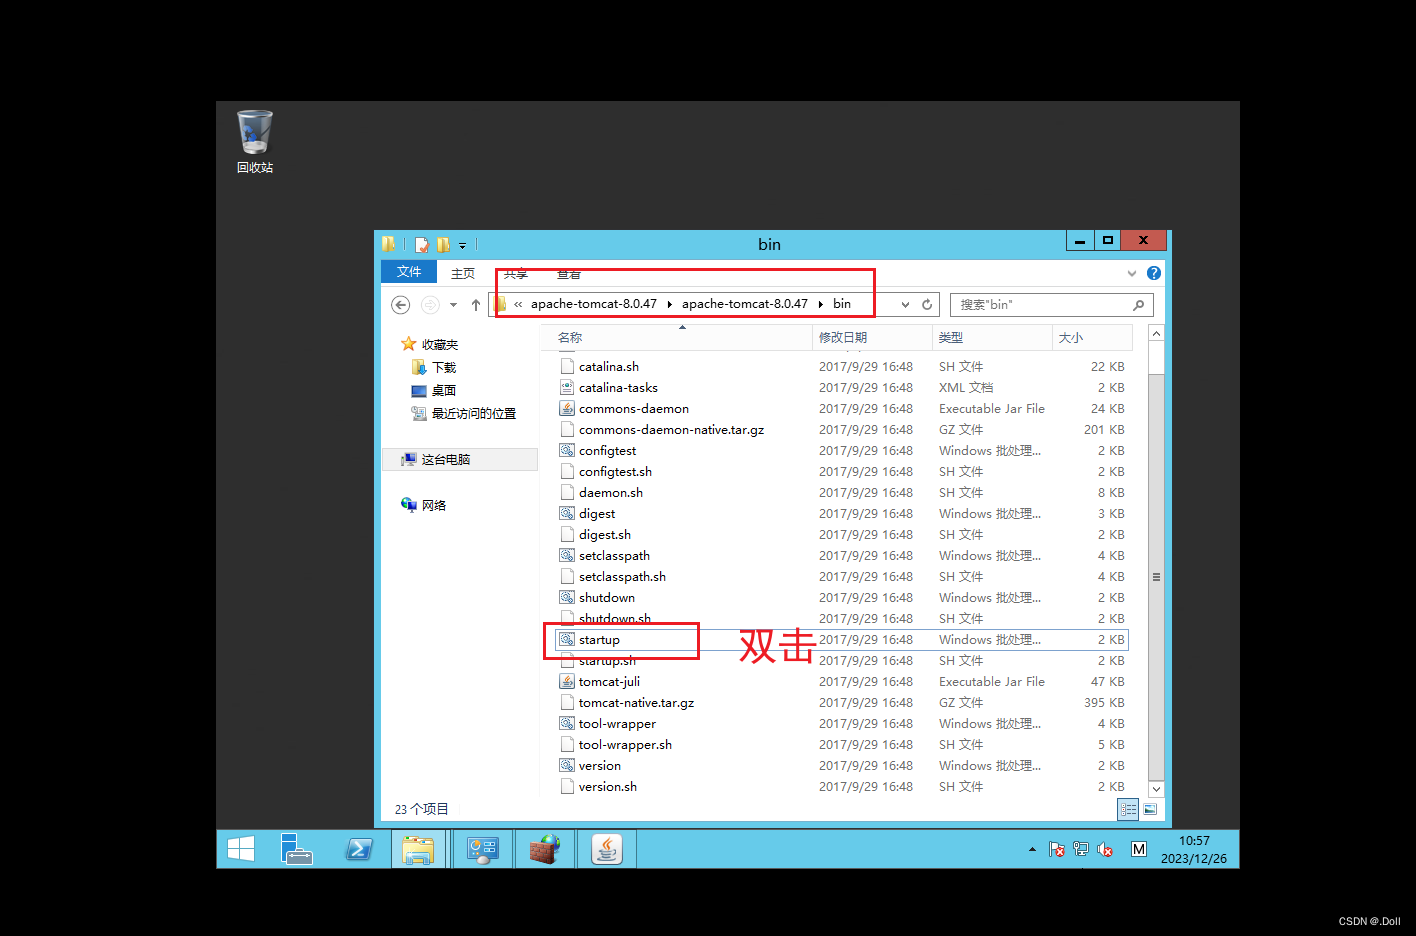The width and height of the screenshot is (1416, 936).
Task: Open 最近访问的位置 Recent Places
Action: 464,413
